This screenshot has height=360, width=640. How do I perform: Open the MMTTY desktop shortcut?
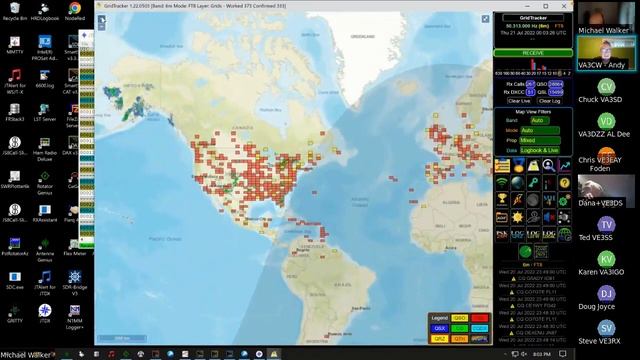click(15, 45)
